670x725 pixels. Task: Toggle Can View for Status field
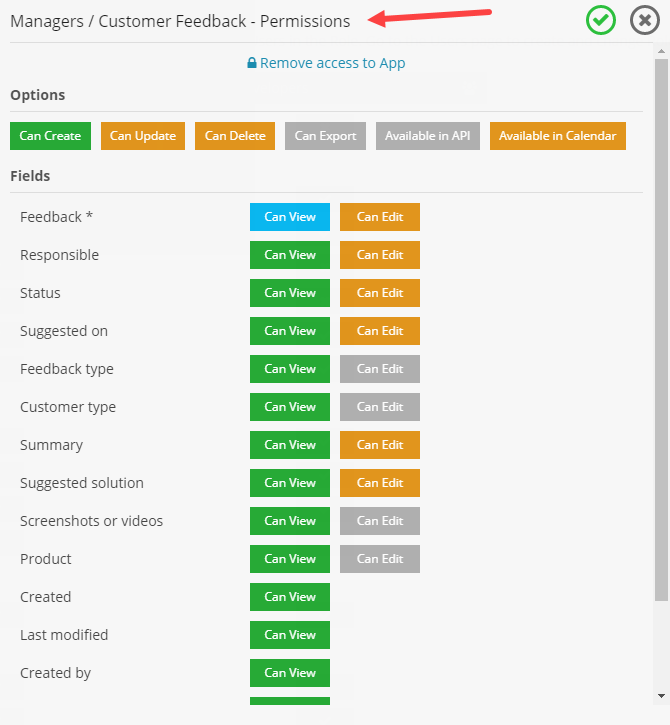point(290,293)
